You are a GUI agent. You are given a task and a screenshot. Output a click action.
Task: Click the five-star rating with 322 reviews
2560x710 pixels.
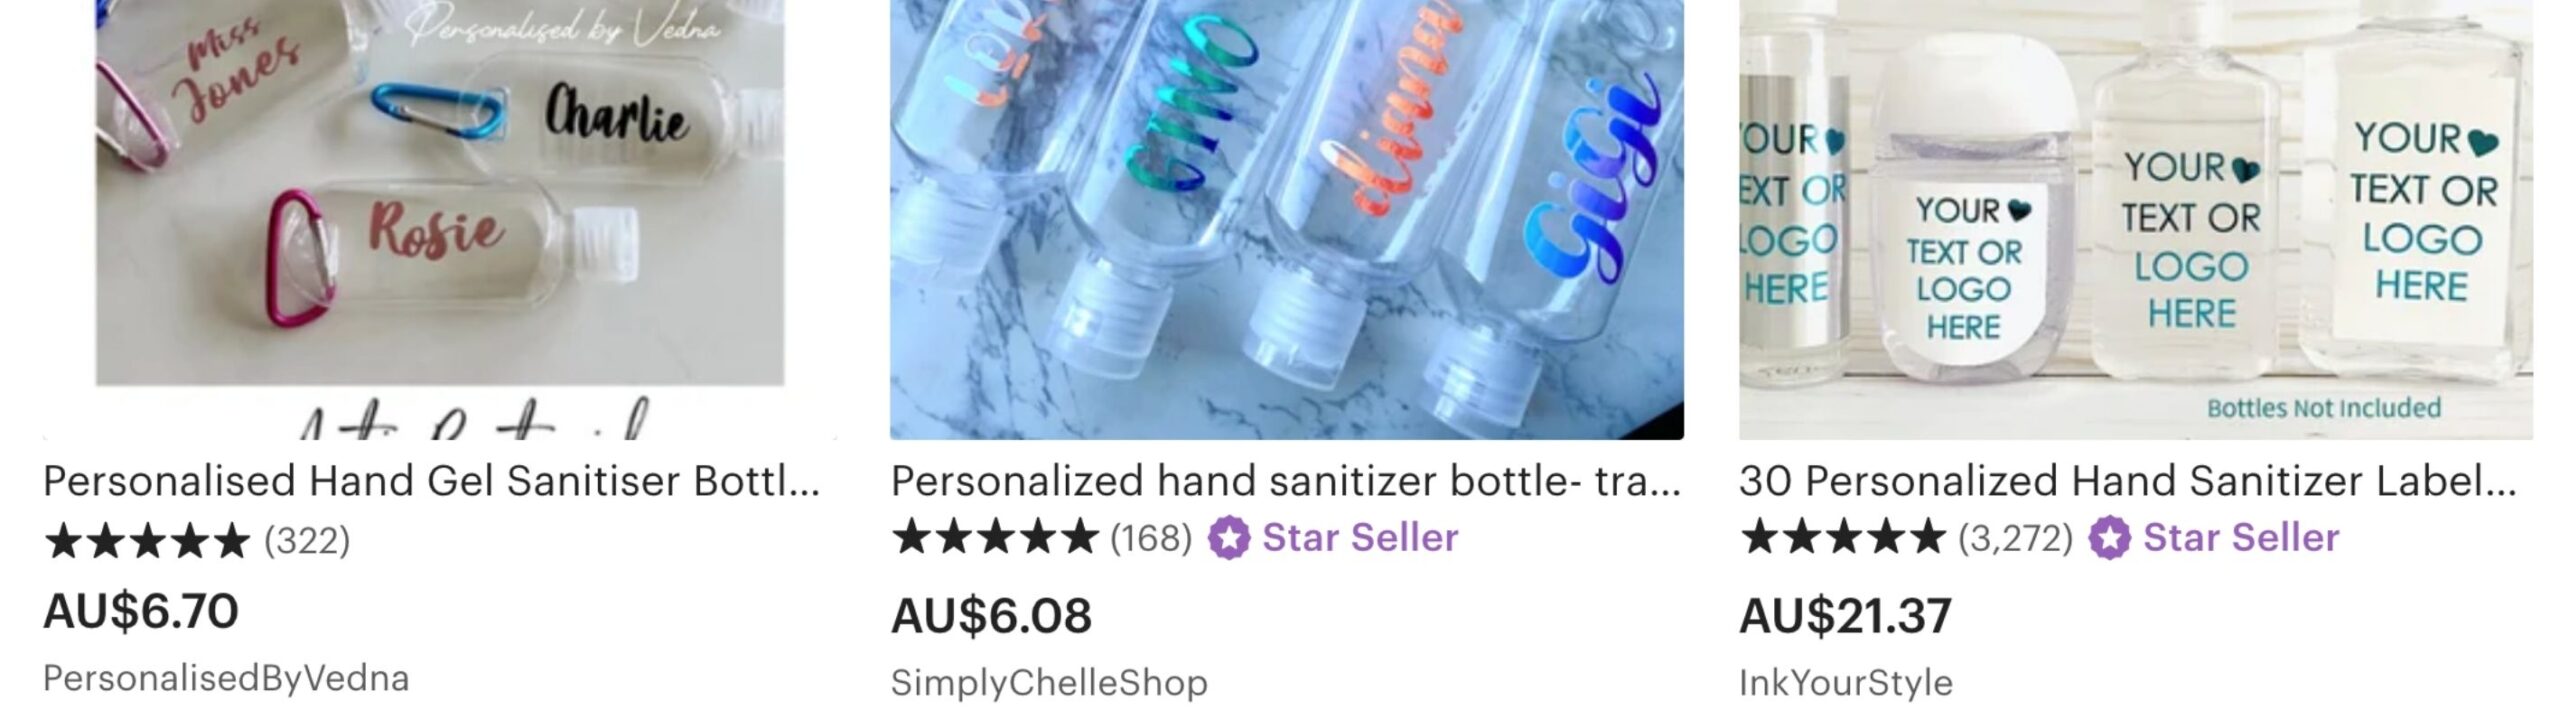pyautogui.click(x=197, y=541)
